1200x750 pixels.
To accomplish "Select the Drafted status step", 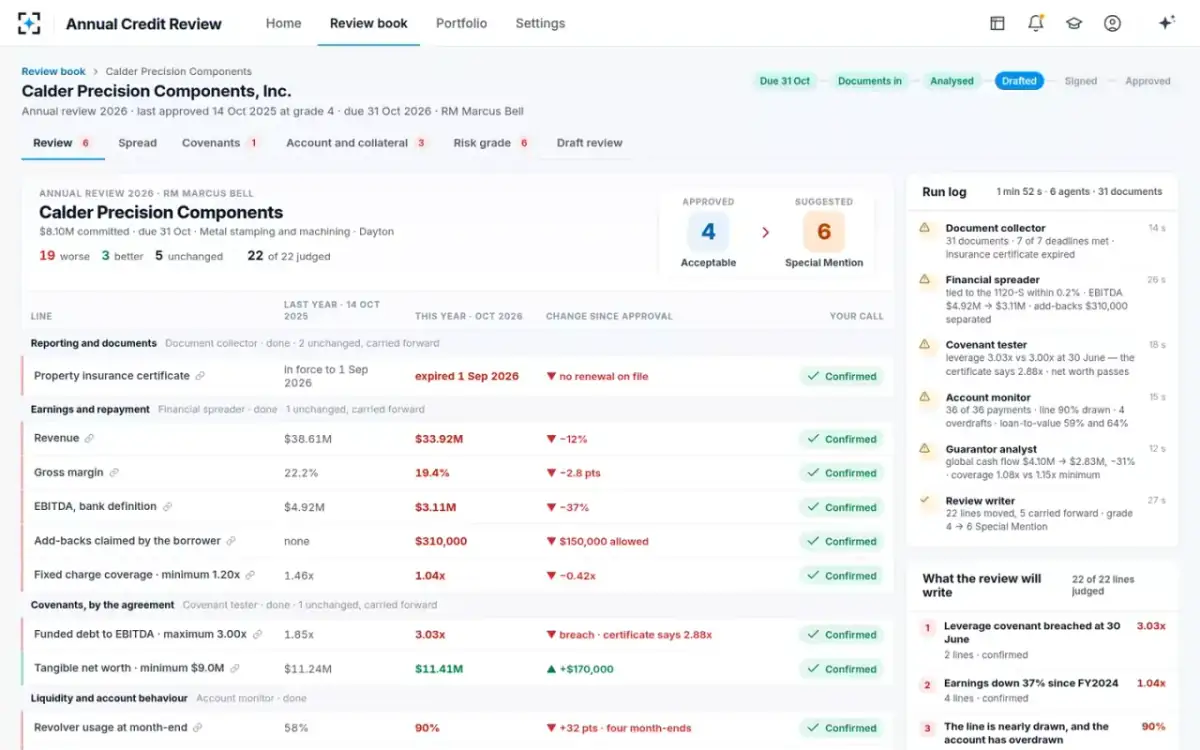I will [x=1019, y=81].
